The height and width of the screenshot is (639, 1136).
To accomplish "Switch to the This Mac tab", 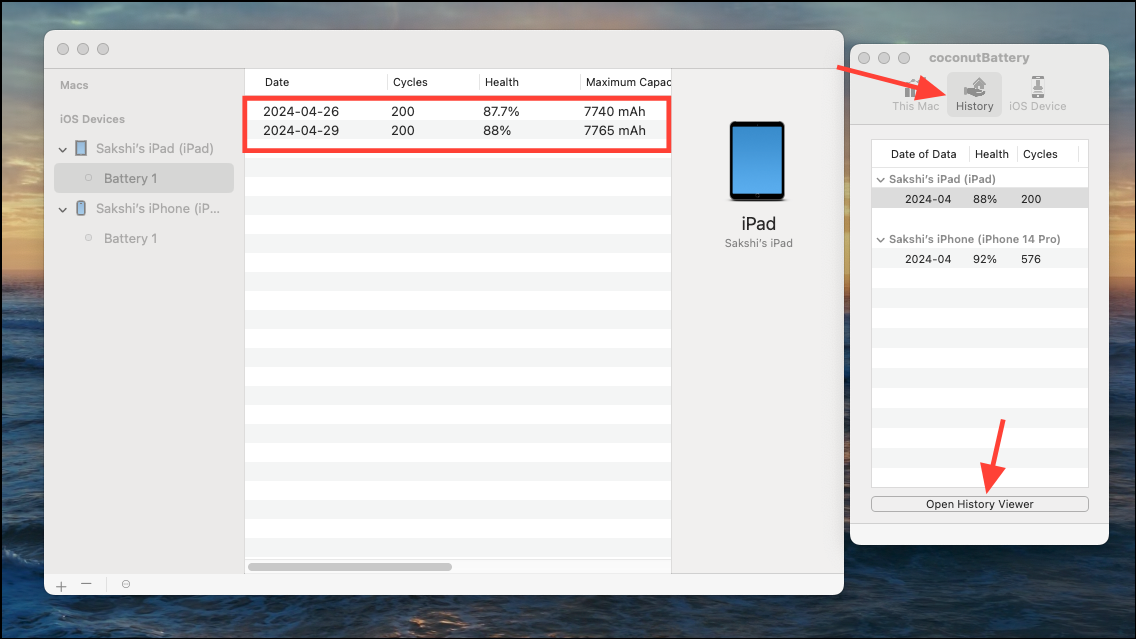I will (915, 94).
